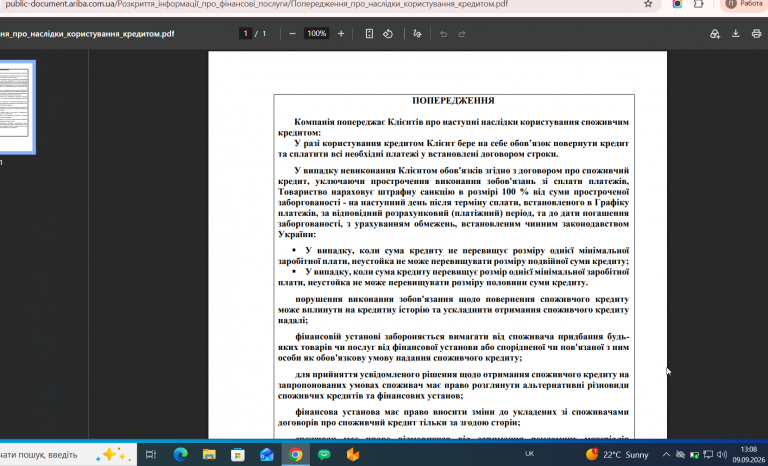Zoom out with the minus button
This screenshot has width=768, height=466.
292,34
